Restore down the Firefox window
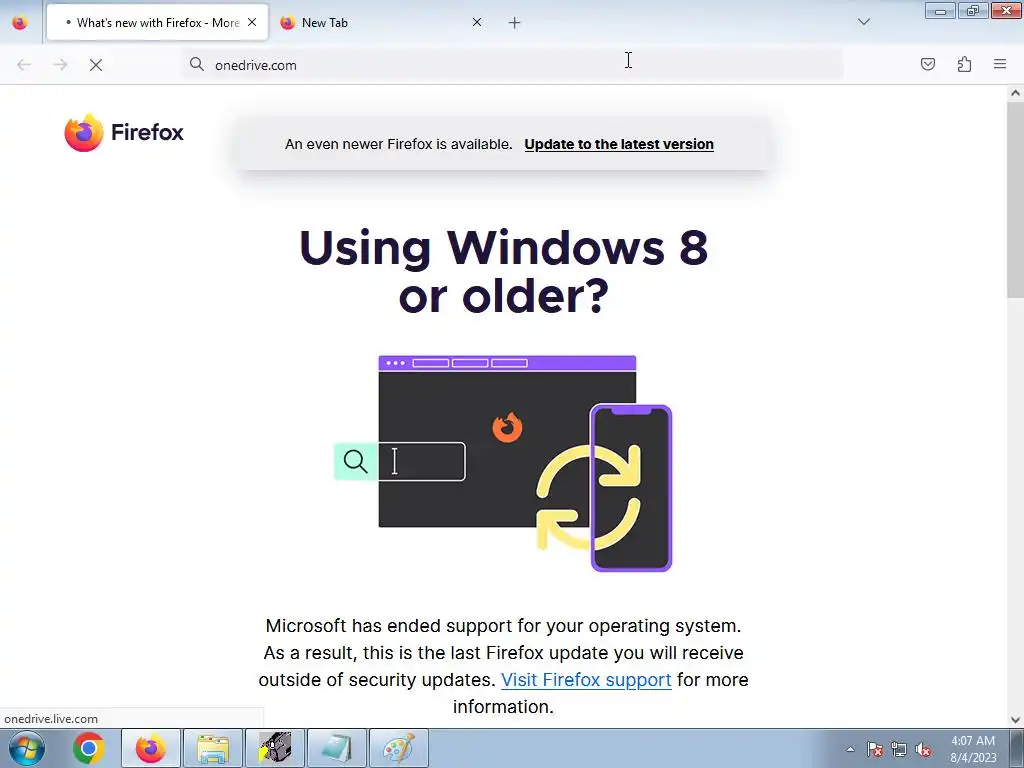The image size is (1024, 768). (x=973, y=10)
